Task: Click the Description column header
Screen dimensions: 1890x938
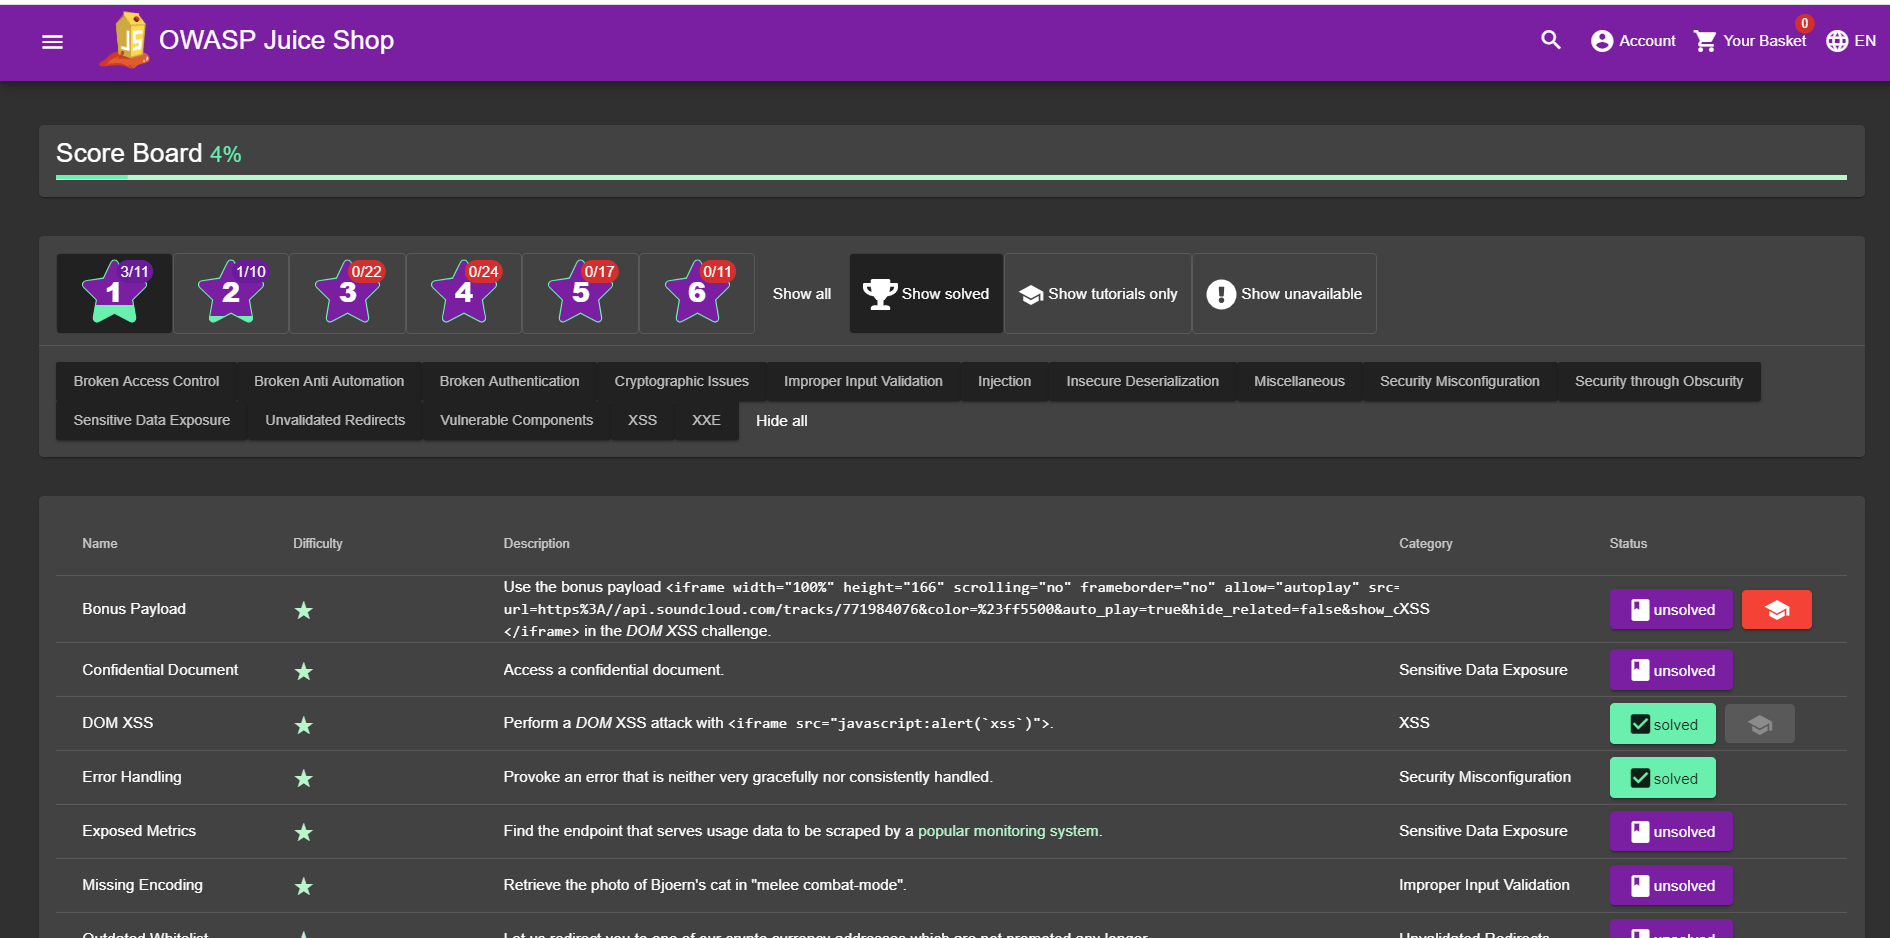Action: pos(537,544)
